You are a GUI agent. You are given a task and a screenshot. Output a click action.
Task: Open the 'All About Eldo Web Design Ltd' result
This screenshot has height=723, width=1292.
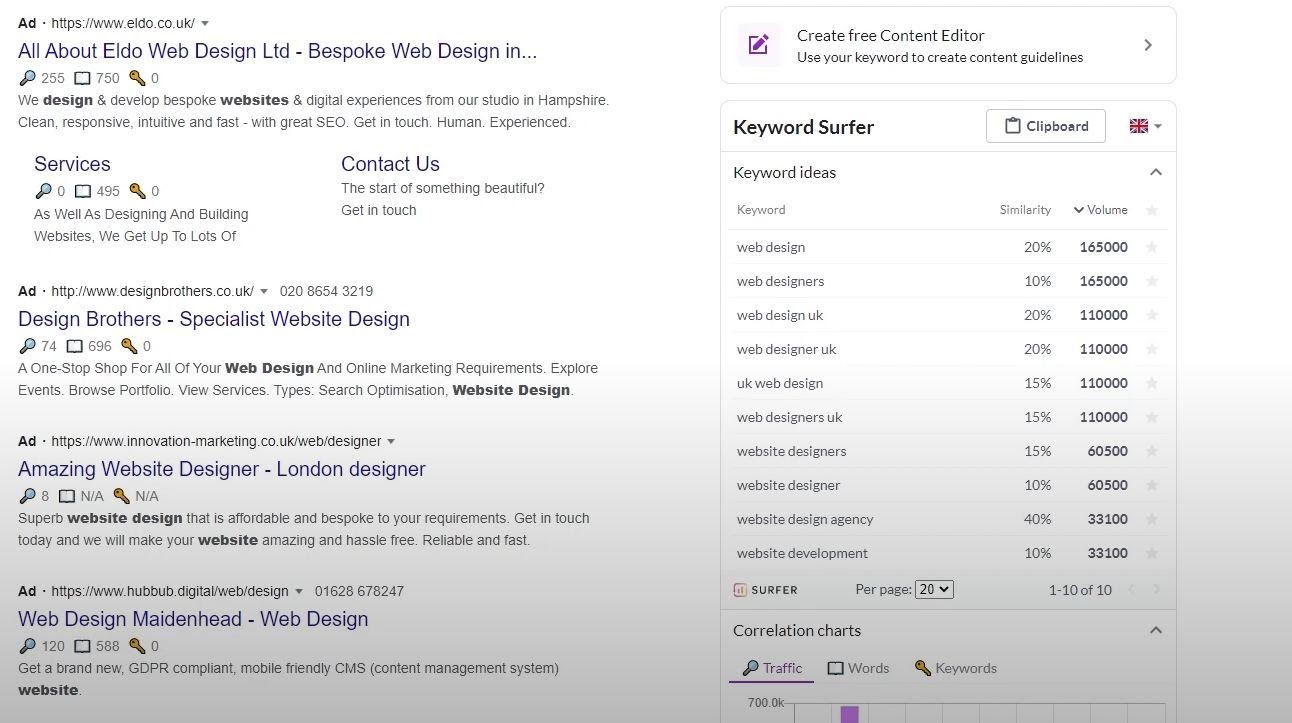[277, 51]
